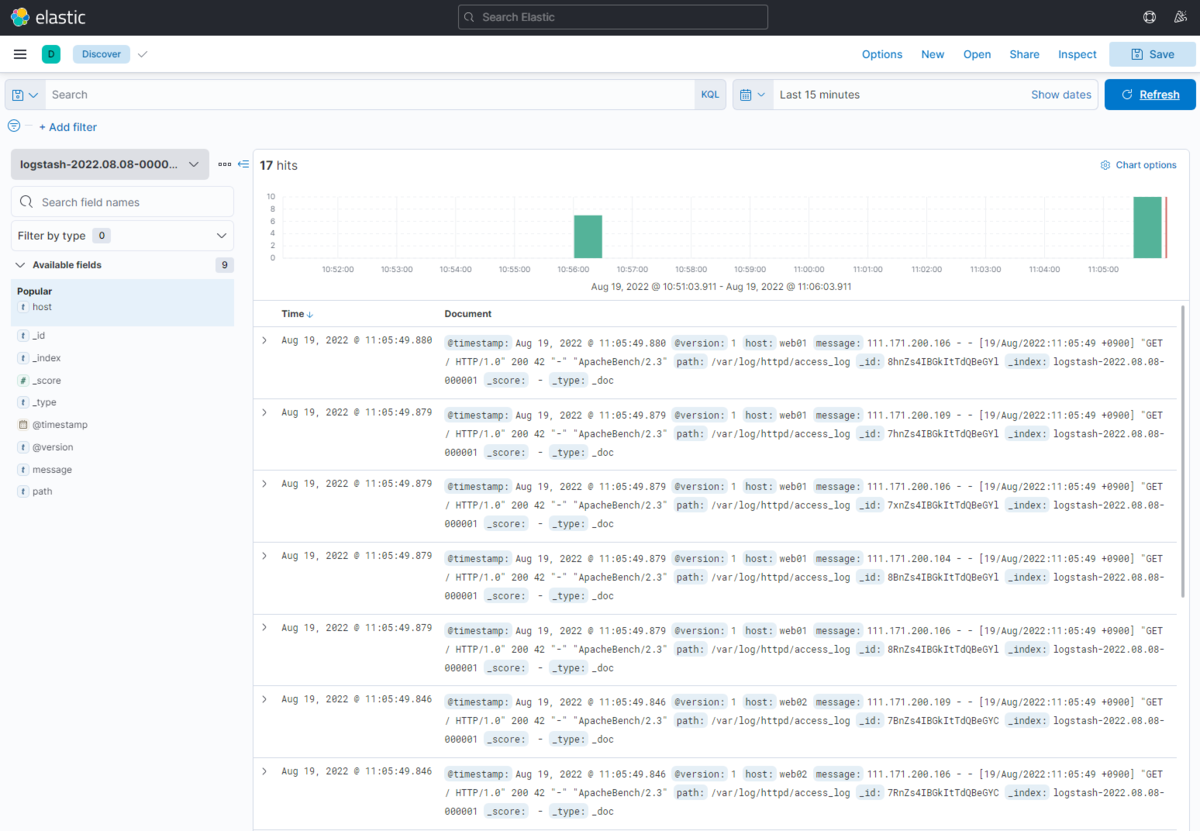Image resolution: width=1200 pixels, height=831 pixels.
Task: Click the message field type icon
Action: (23, 469)
